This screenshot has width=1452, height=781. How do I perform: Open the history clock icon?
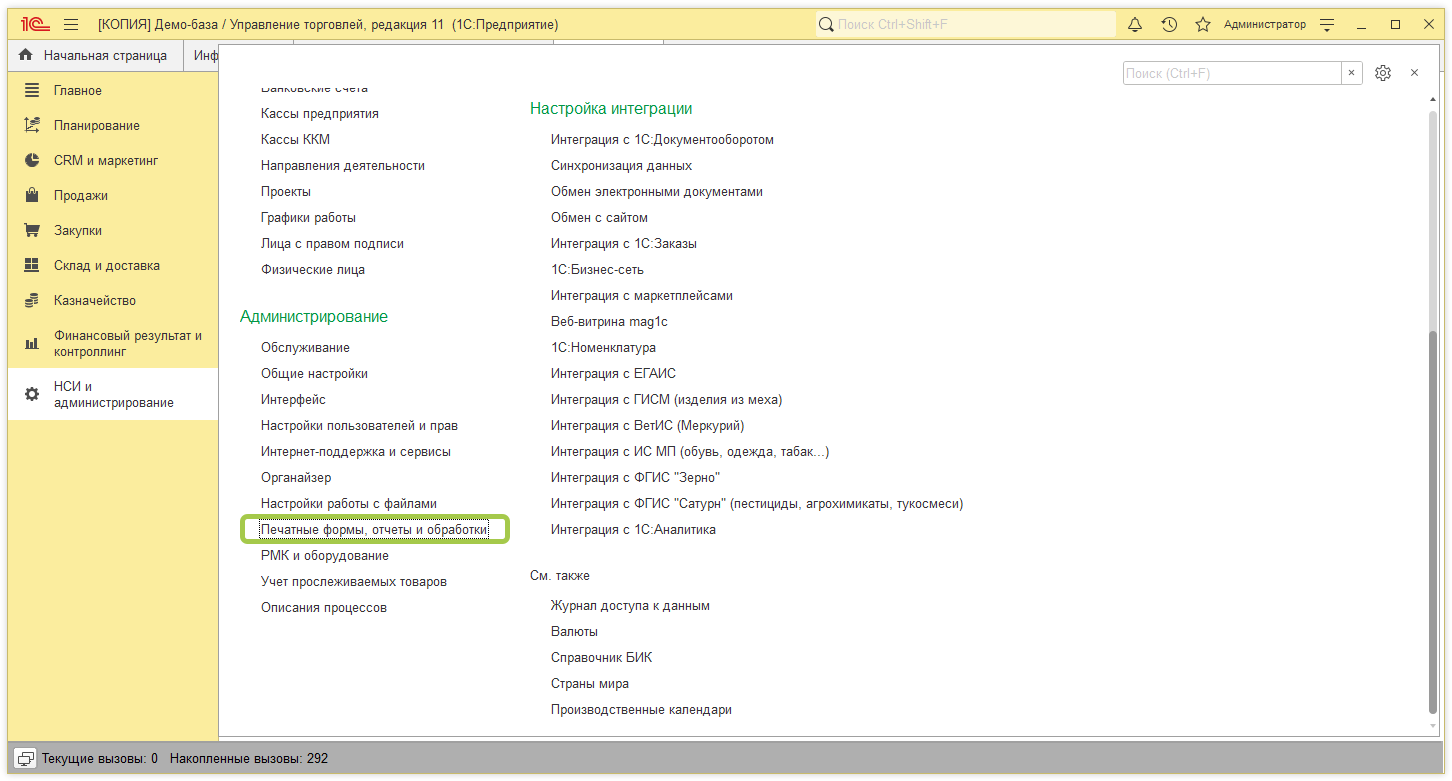tap(1169, 24)
